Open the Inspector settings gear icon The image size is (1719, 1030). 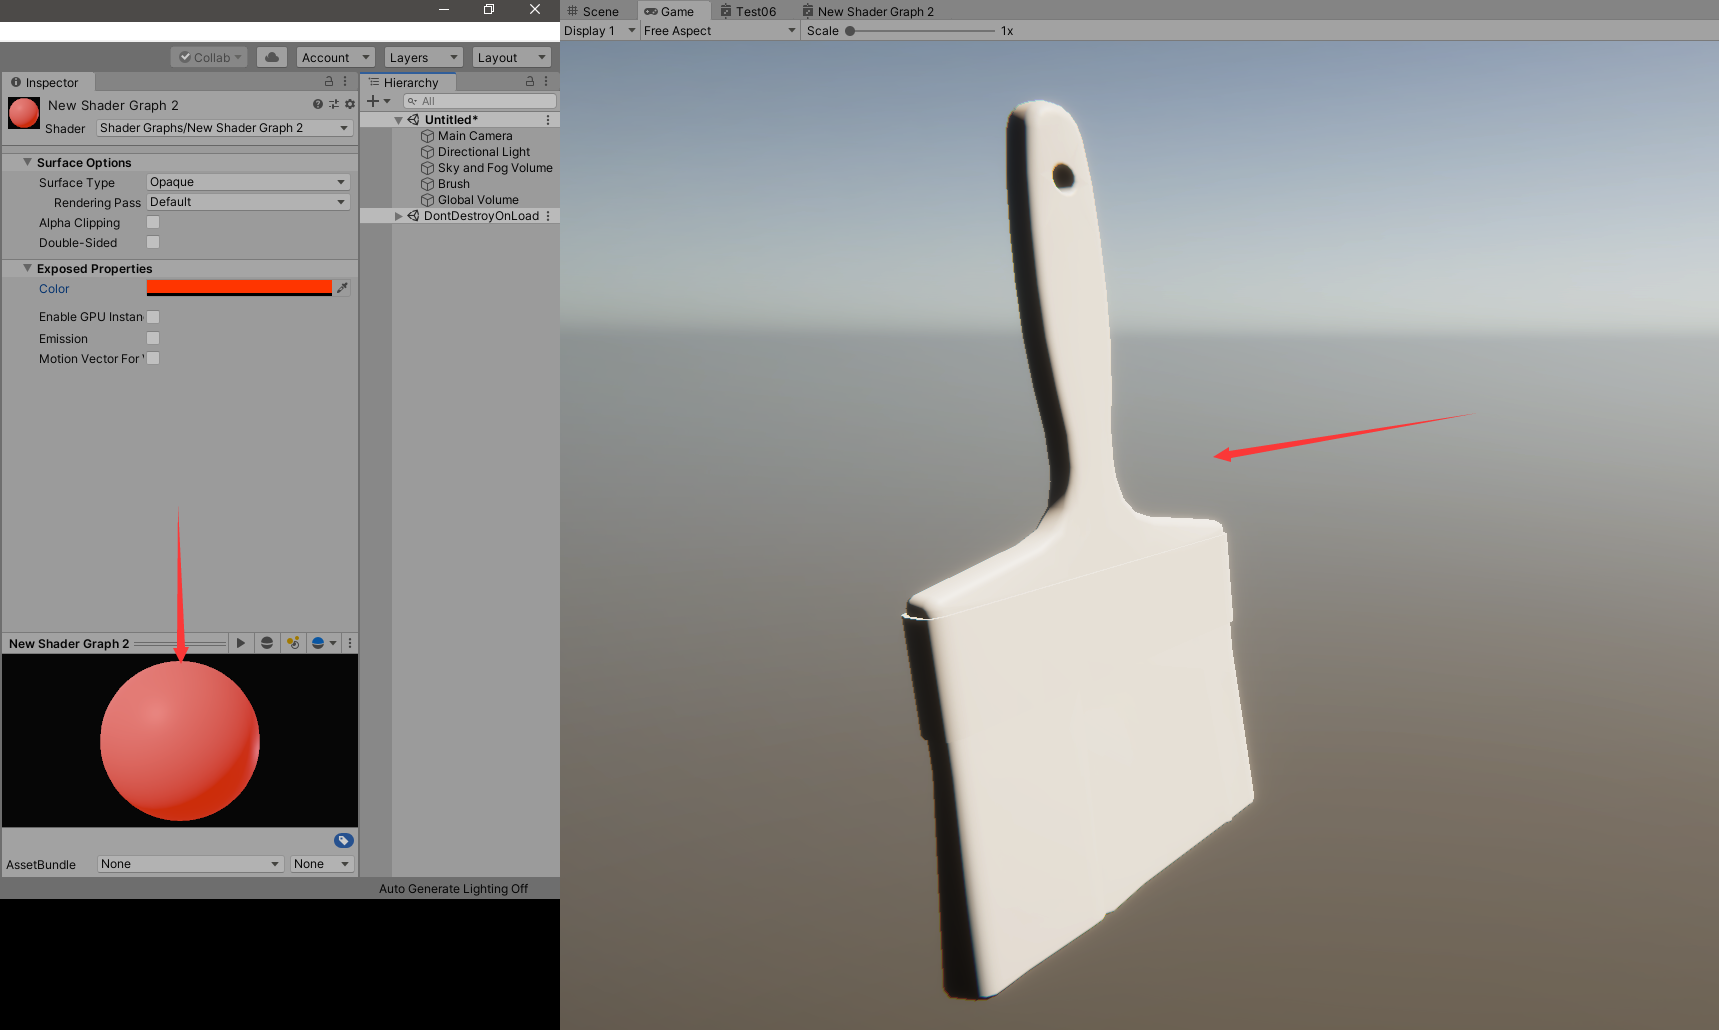349,104
